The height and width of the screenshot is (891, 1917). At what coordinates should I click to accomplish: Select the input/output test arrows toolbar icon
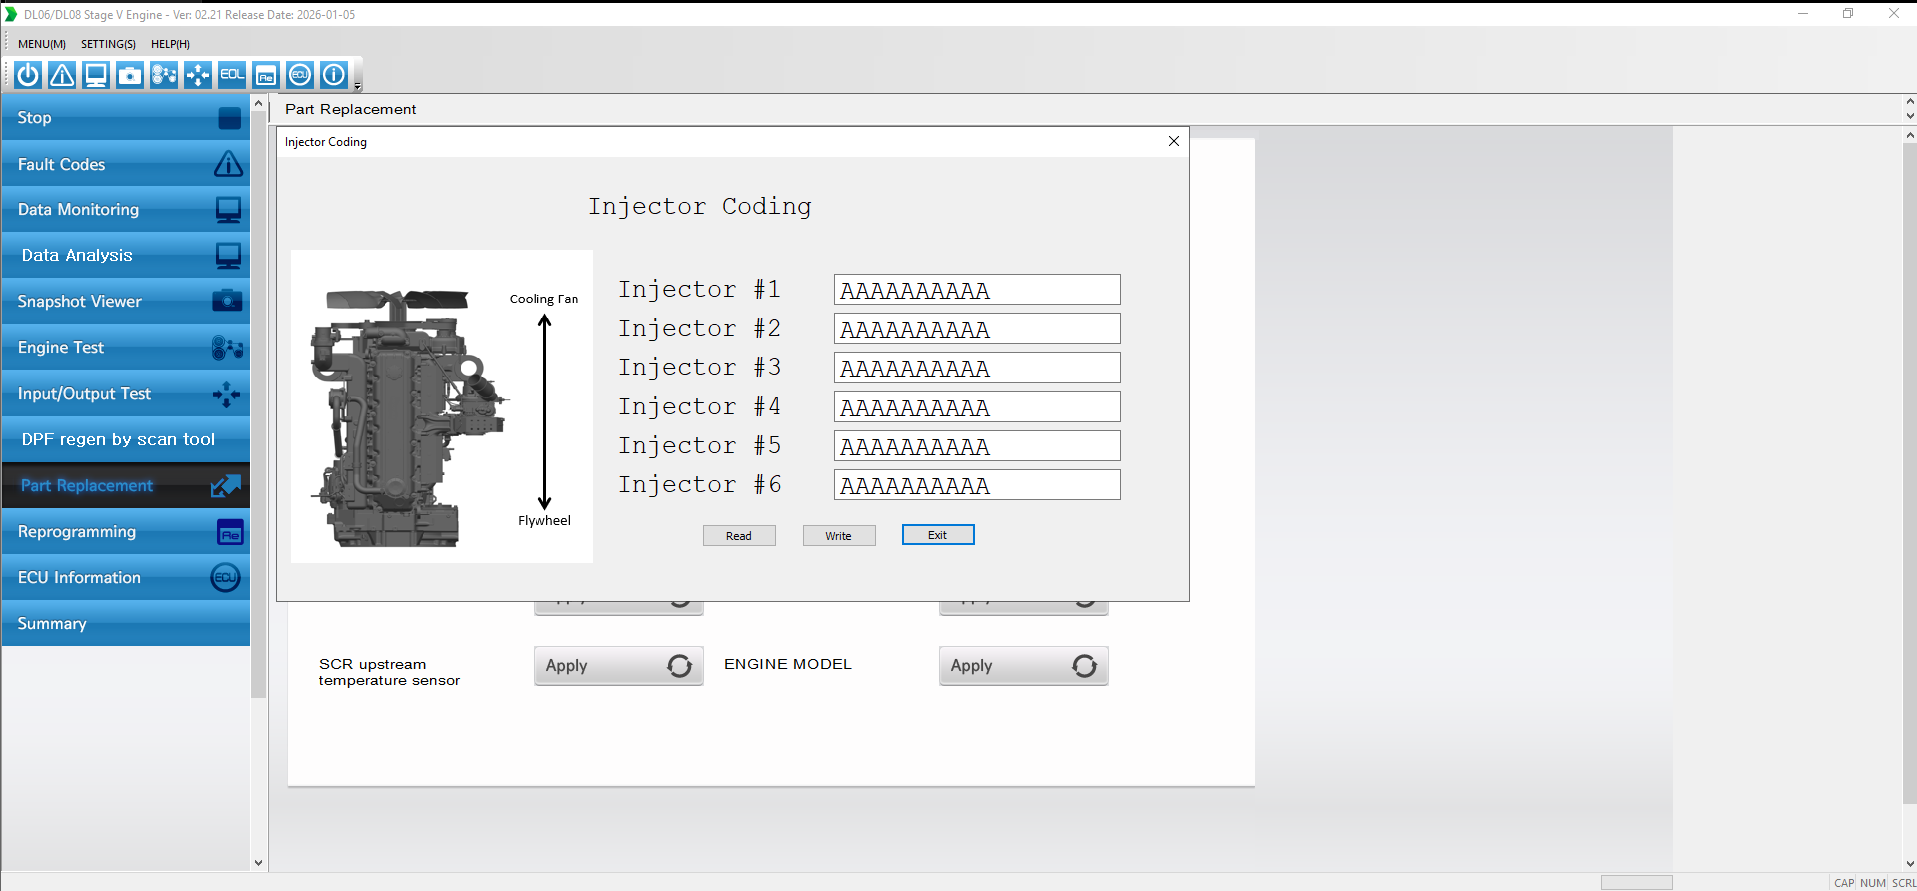[x=198, y=75]
